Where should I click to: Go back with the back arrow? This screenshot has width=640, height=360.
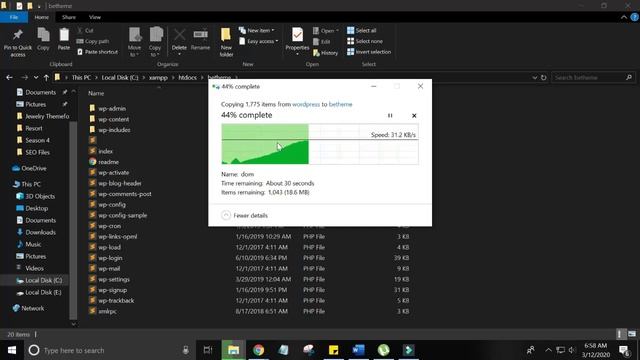[9, 78]
